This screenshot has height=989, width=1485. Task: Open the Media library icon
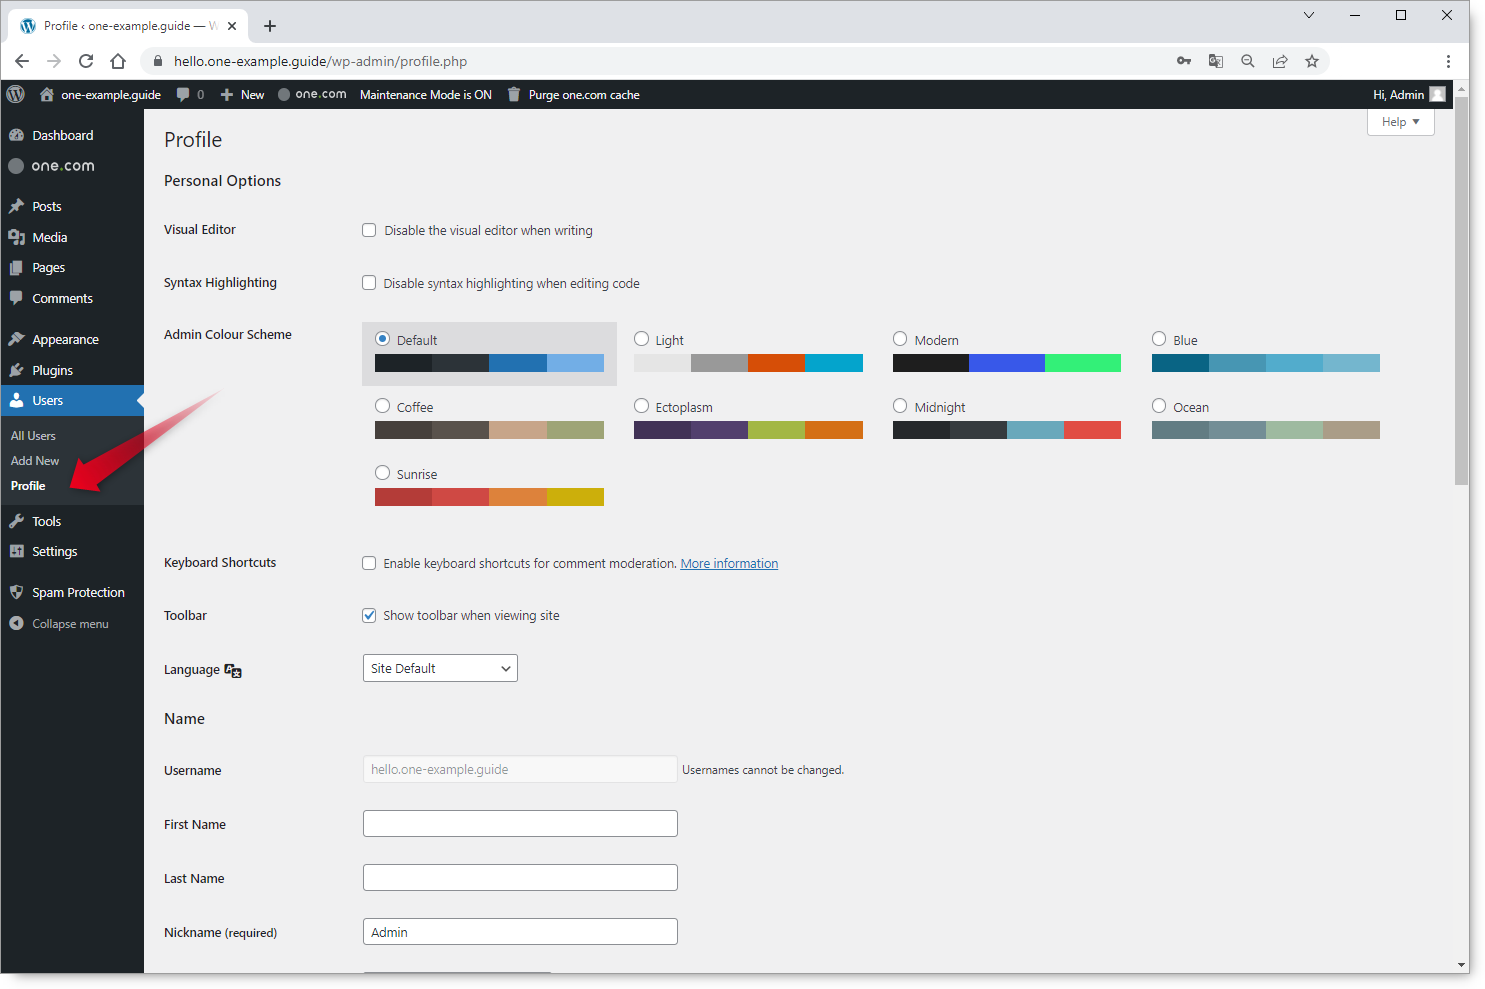18,237
